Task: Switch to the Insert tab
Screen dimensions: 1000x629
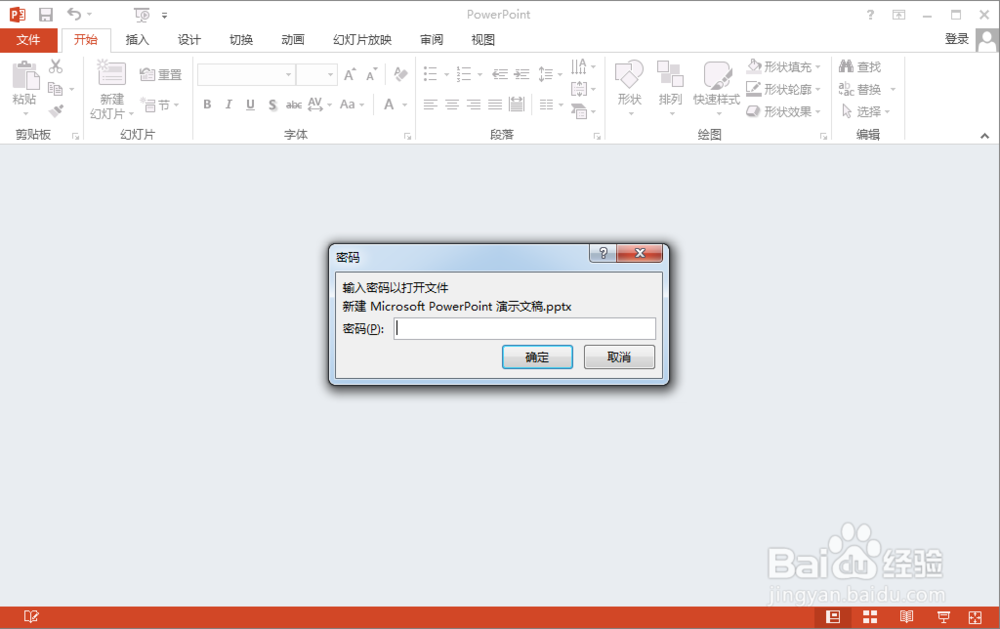Action: tap(137, 40)
